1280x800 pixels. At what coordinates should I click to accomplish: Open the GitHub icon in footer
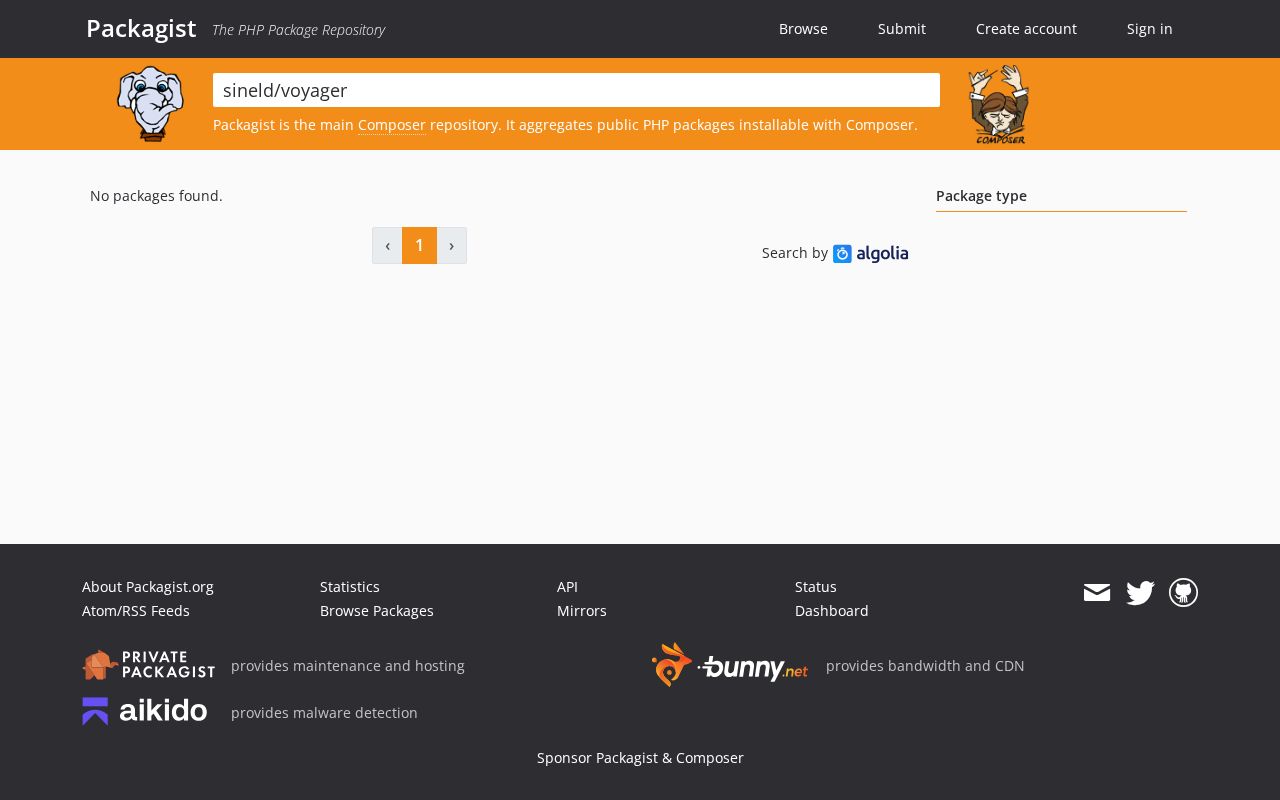tap(1183, 593)
